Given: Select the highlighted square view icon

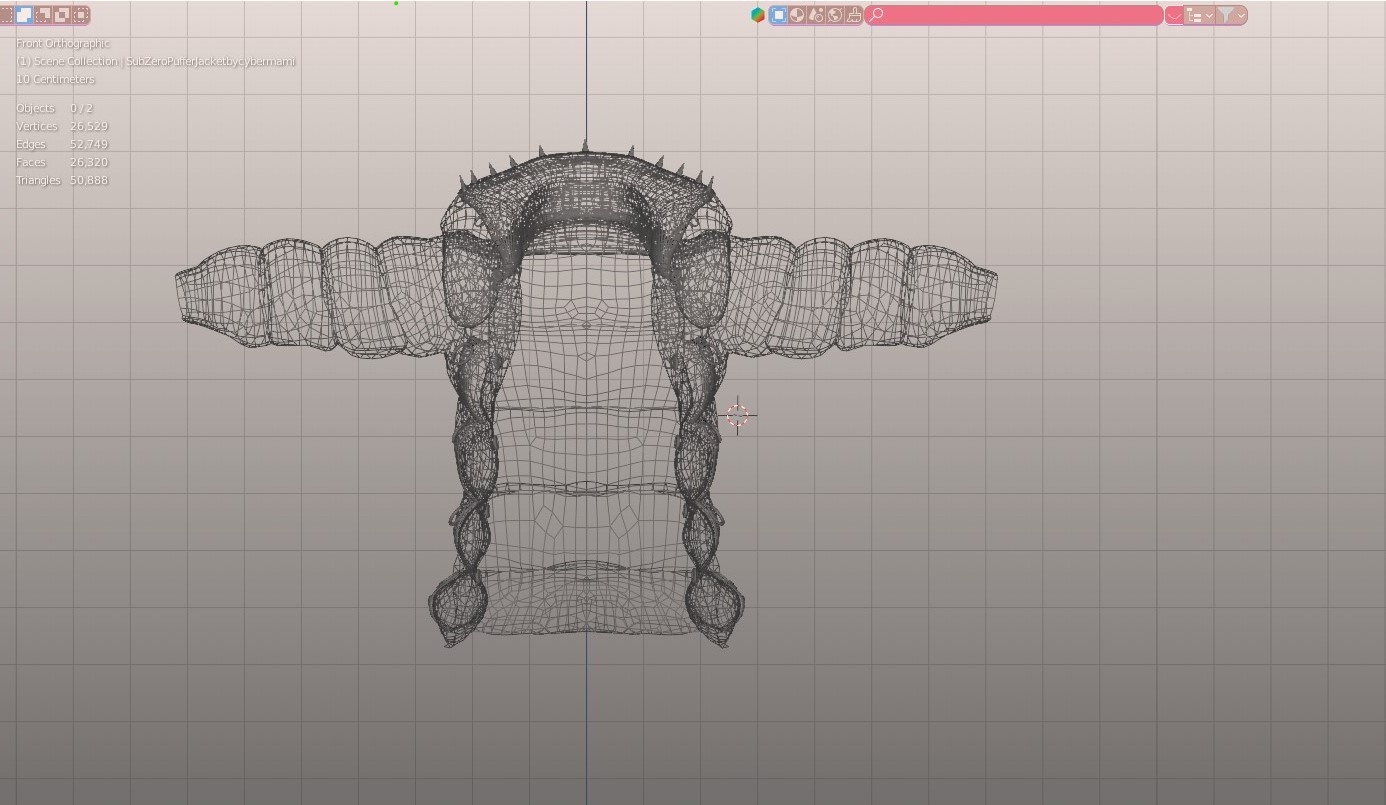Looking at the screenshot, I should point(778,15).
